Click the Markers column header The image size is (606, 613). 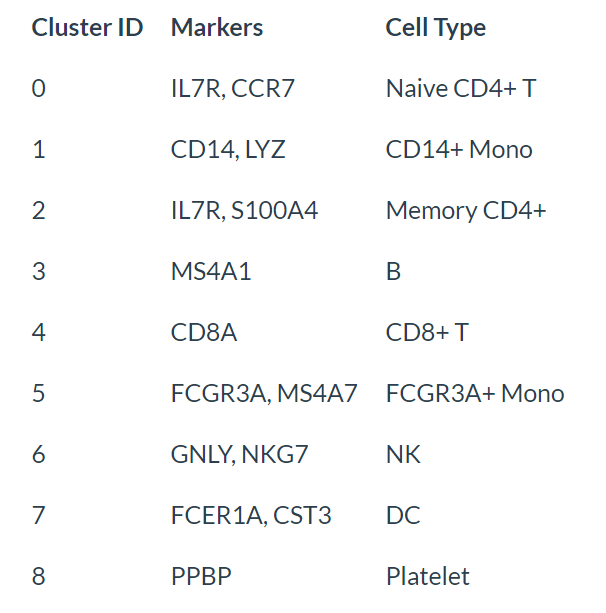coord(217,28)
